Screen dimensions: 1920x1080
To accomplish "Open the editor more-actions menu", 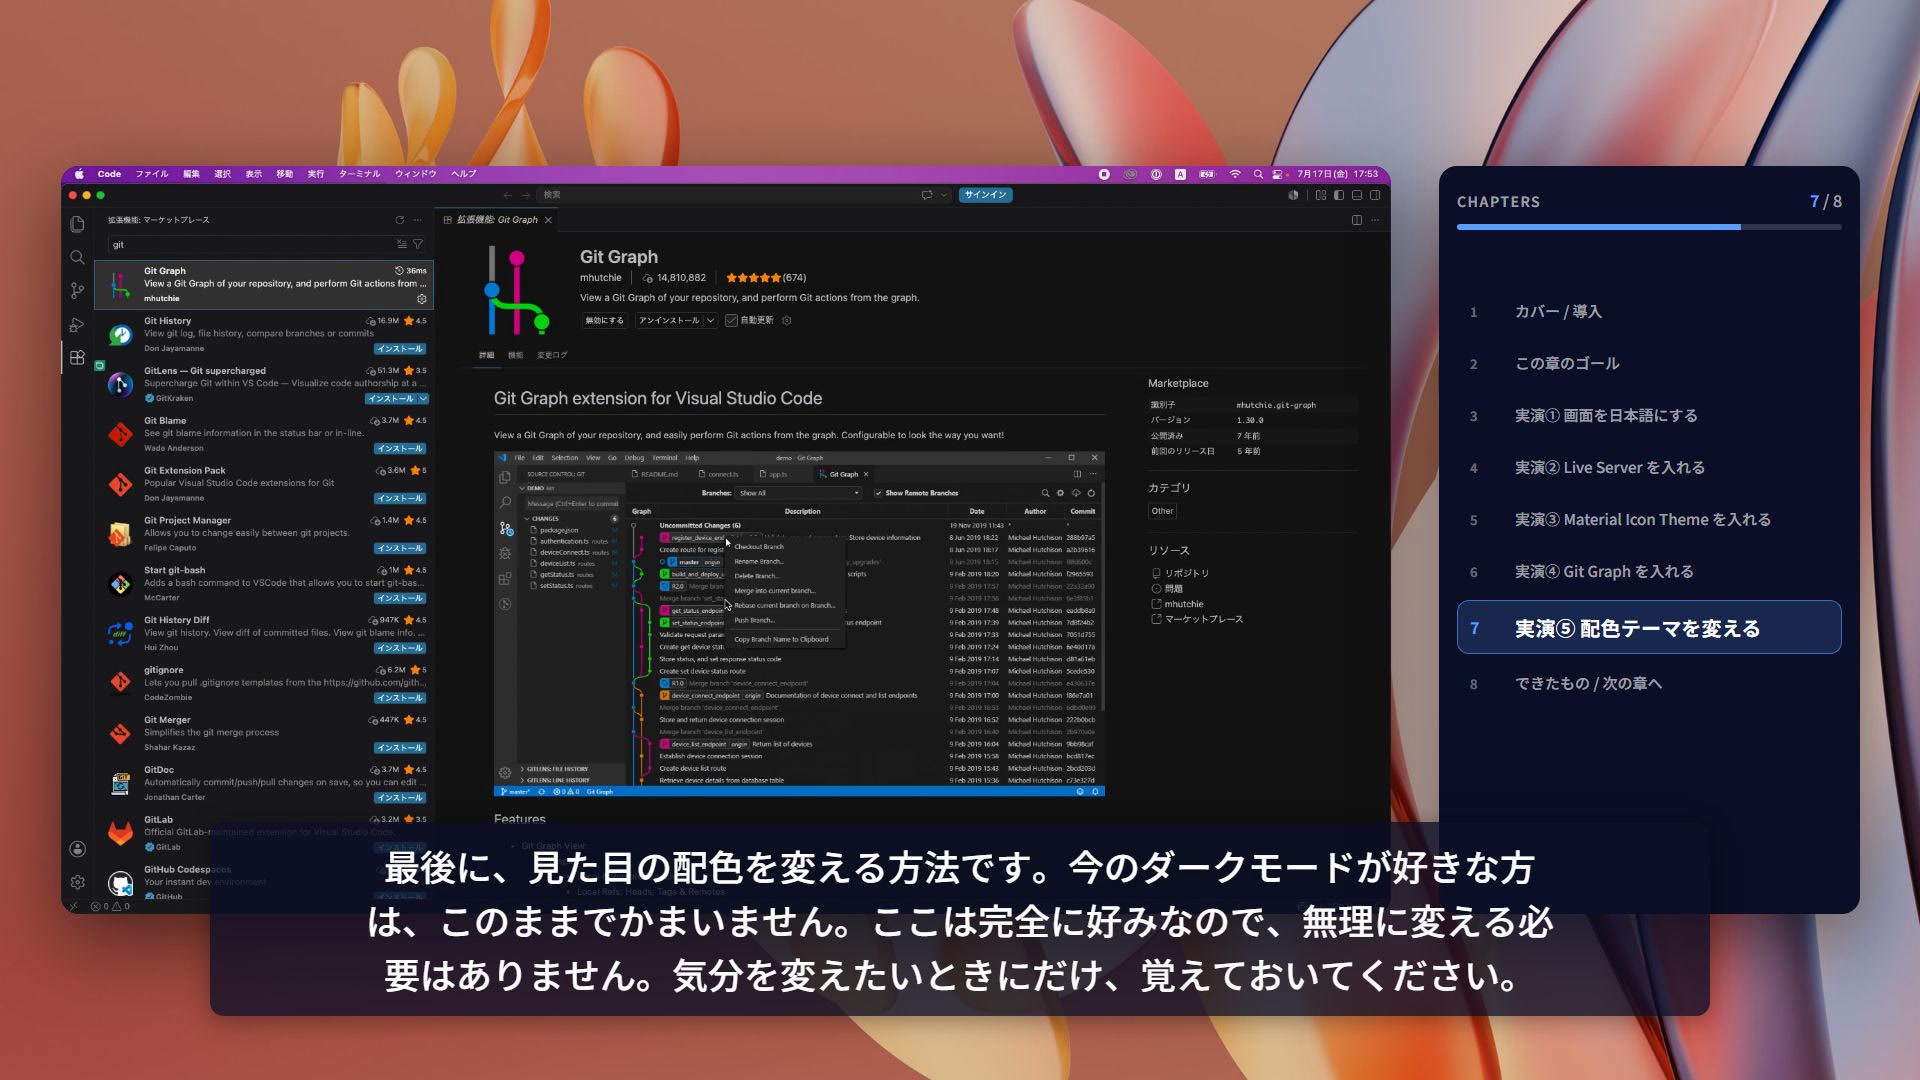I will (x=1375, y=220).
